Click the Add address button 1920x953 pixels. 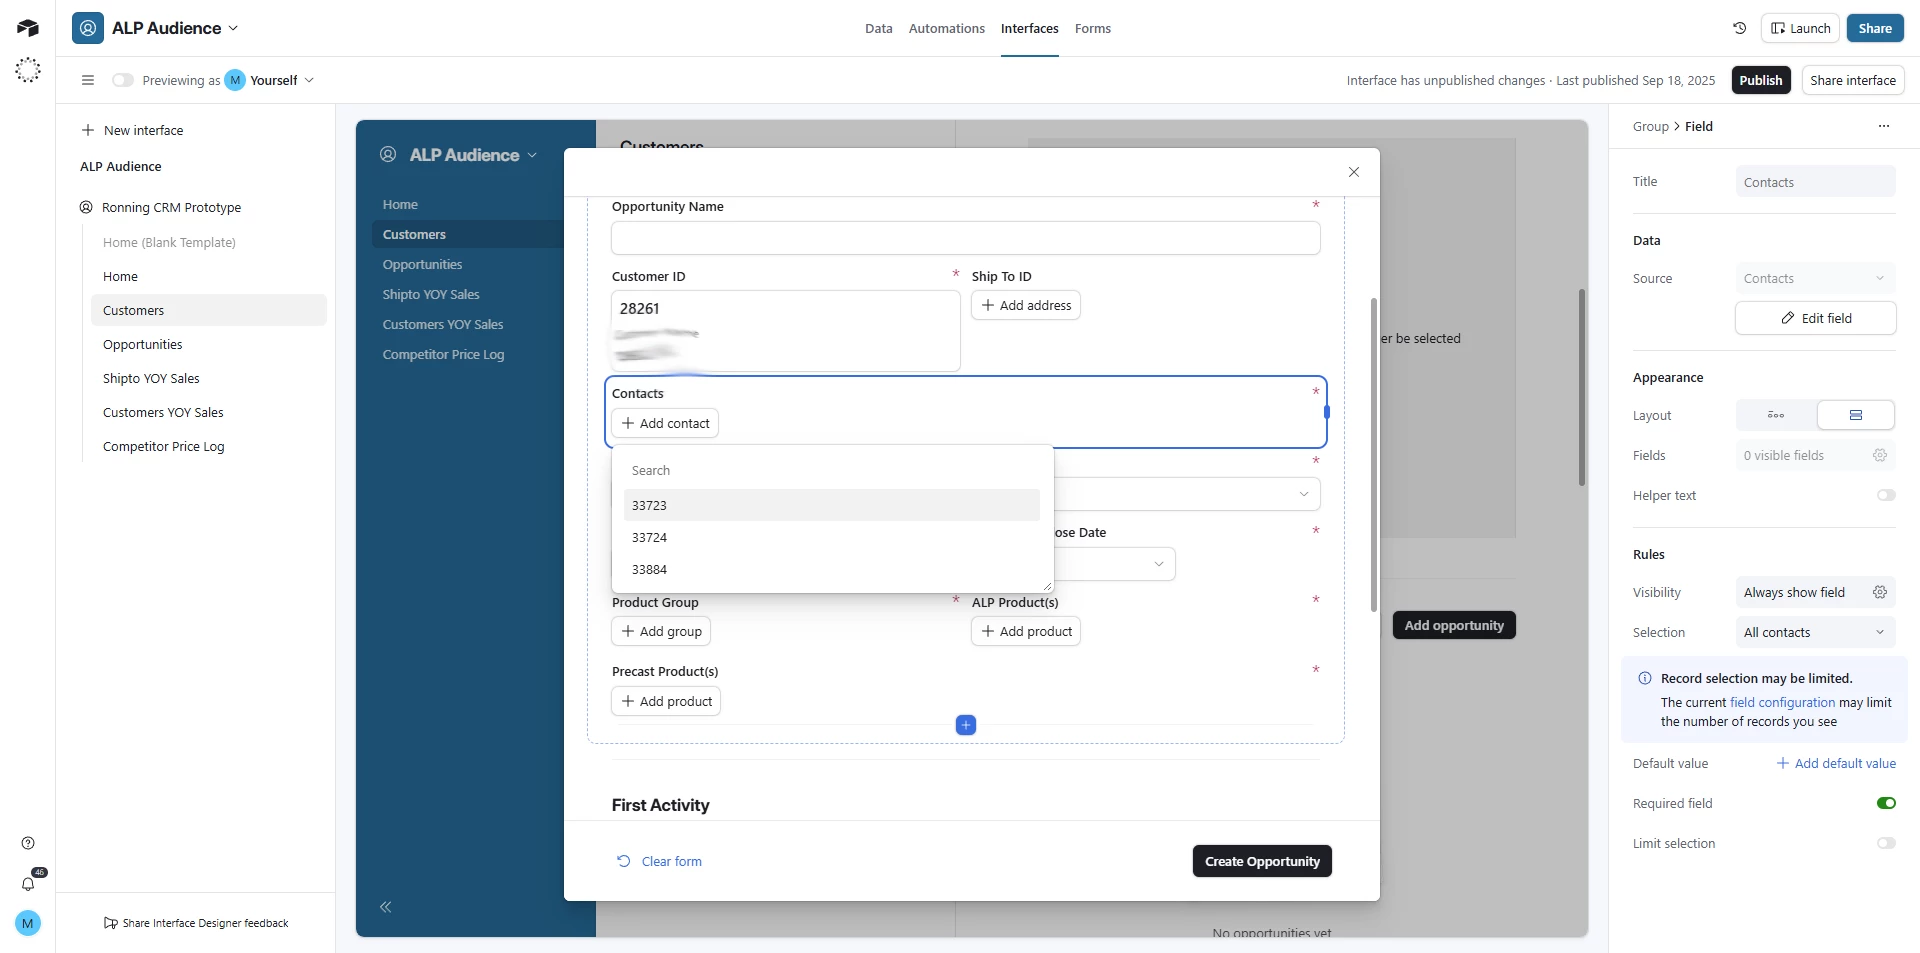coord(1026,305)
